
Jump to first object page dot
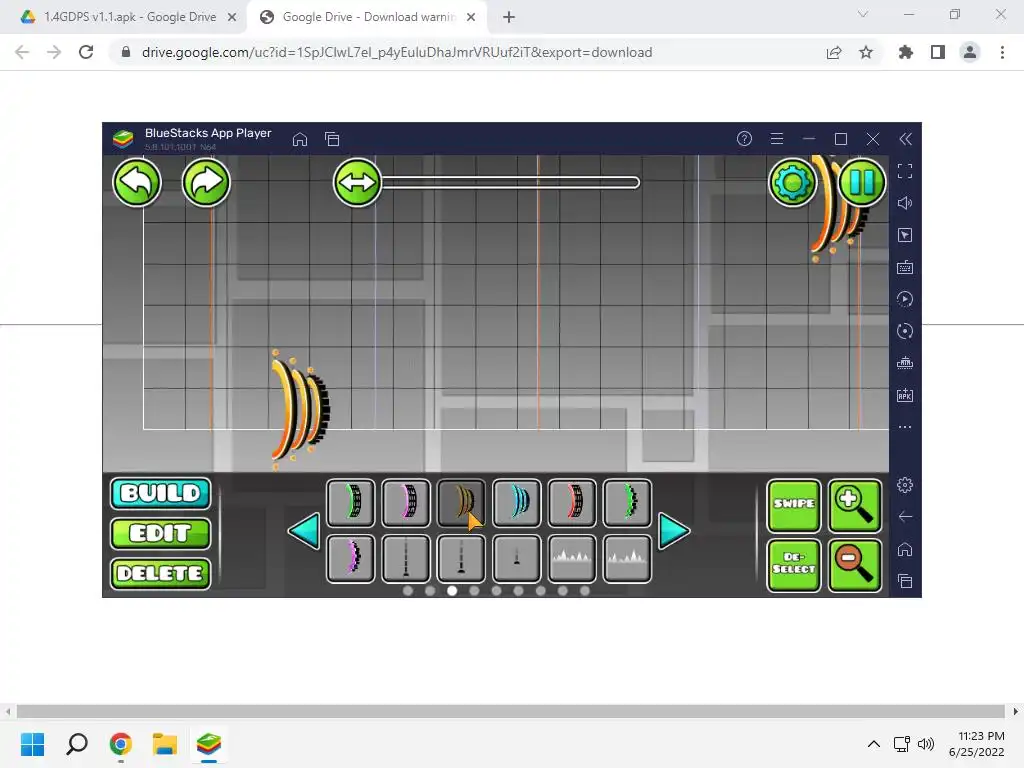[x=408, y=591]
